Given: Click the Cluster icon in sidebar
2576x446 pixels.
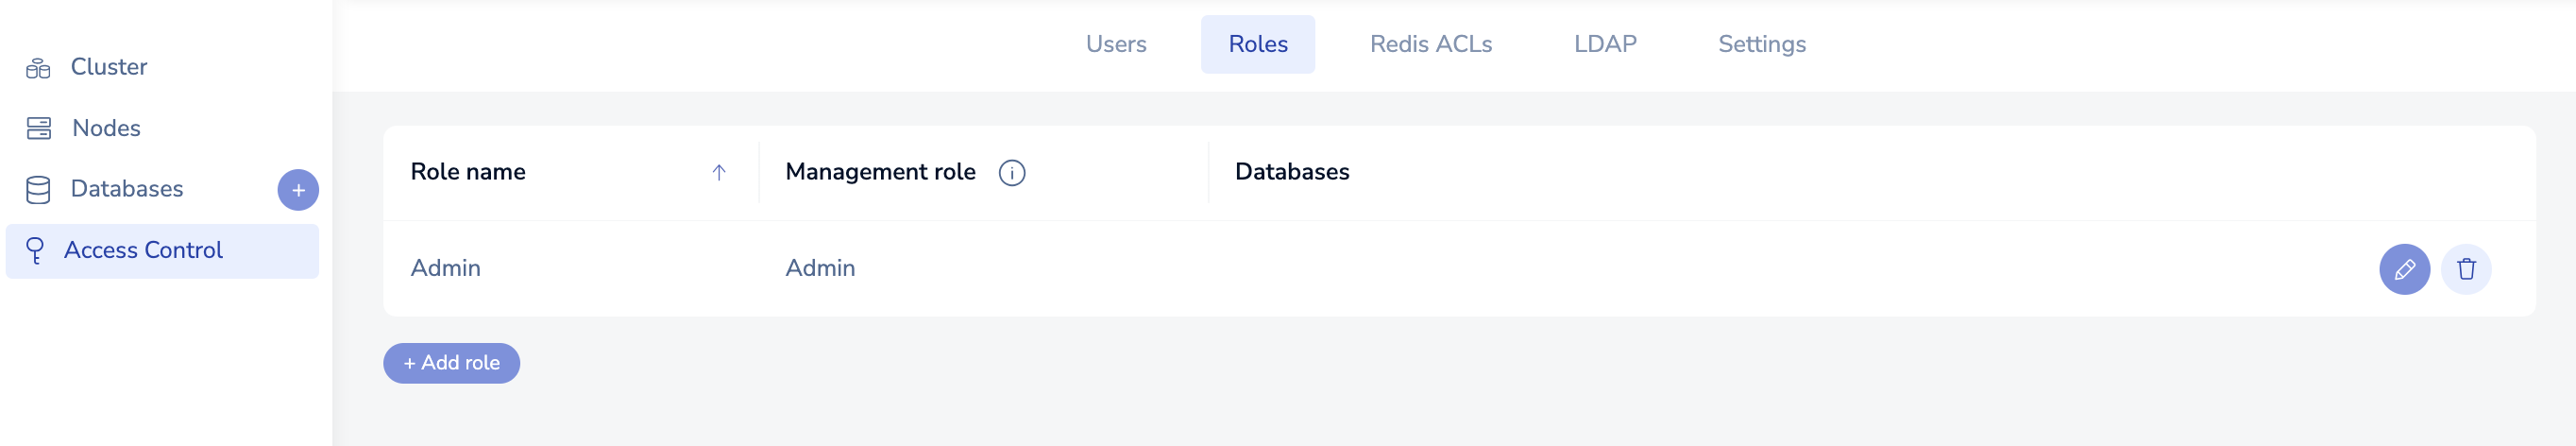Looking at the screenshot, I should click(x=38, y=68).
